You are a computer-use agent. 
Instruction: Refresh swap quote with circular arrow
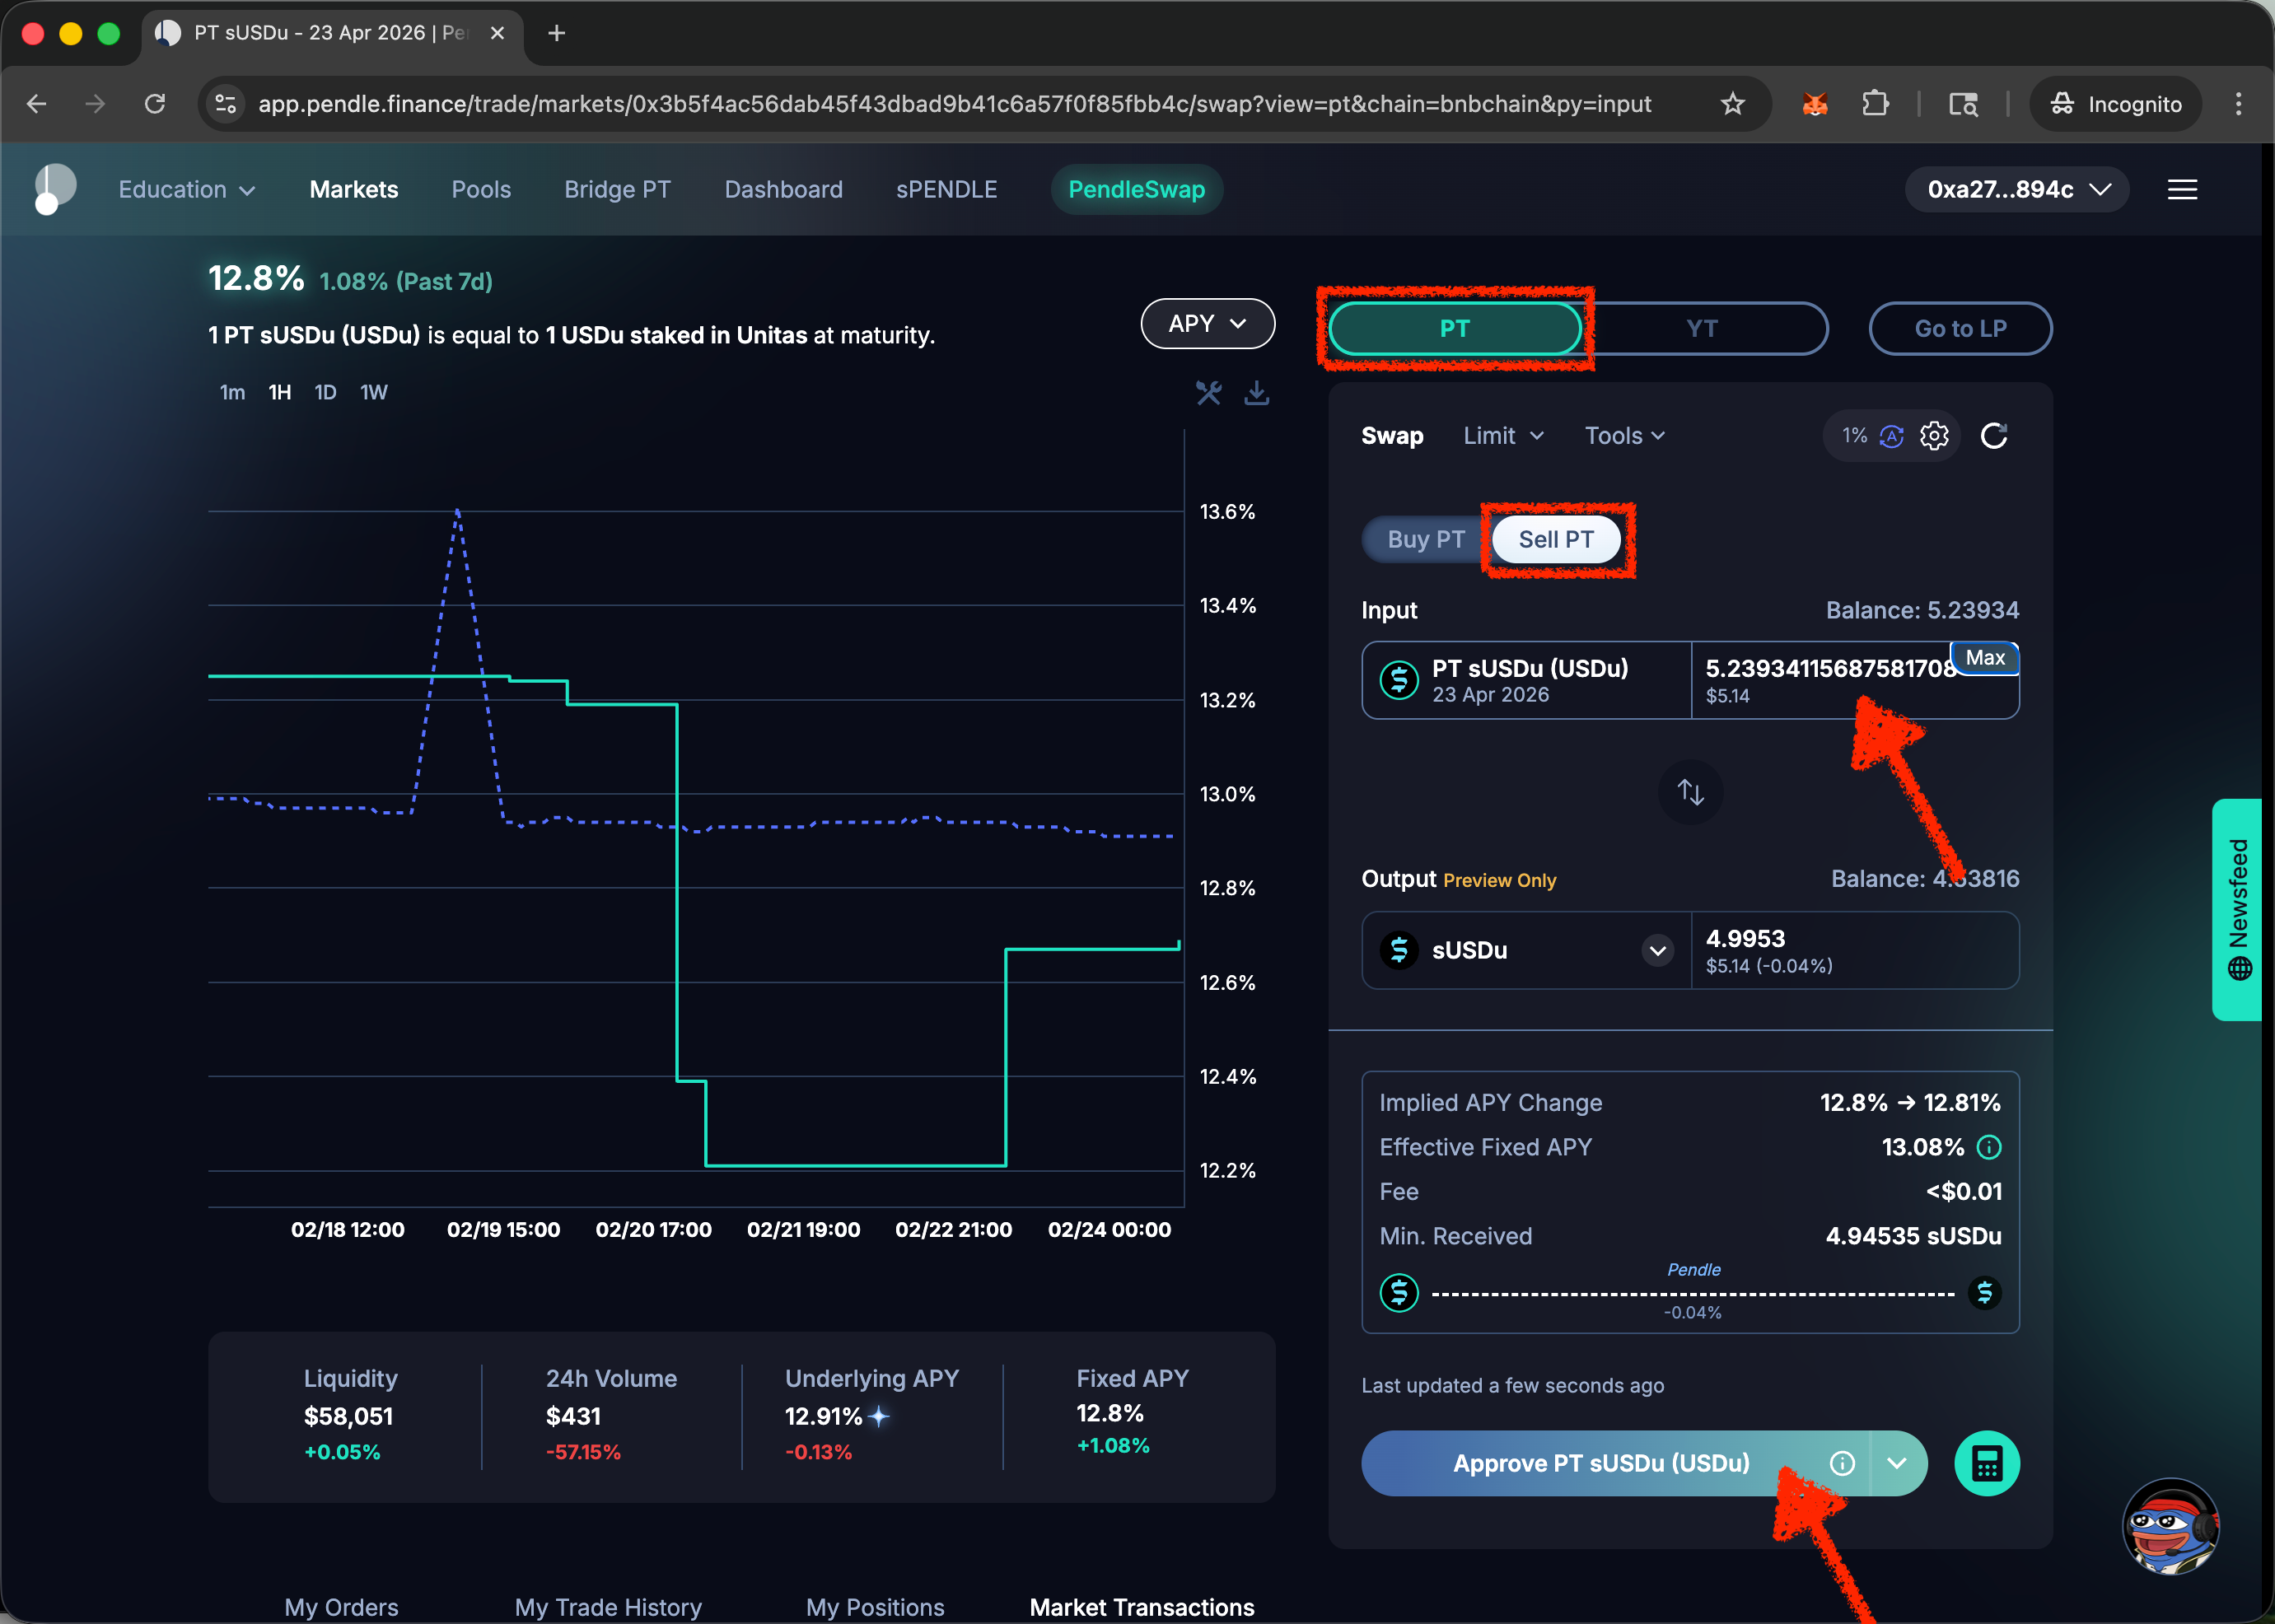(1994, 436)
